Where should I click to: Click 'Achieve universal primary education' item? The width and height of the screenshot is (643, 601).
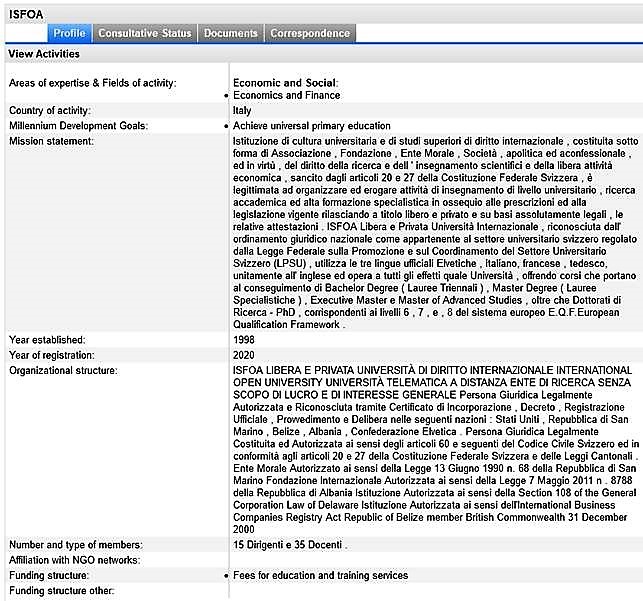click(312, 126)
